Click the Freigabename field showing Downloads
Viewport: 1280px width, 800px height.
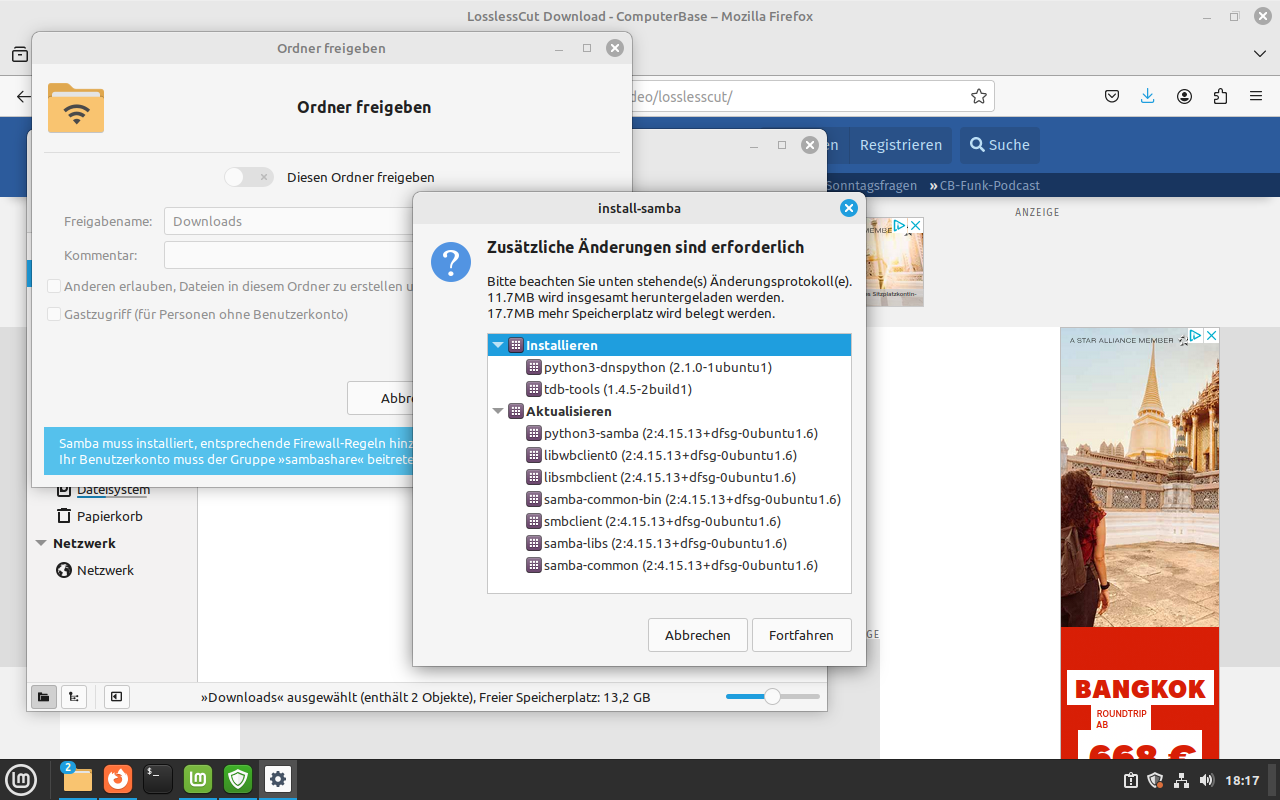click(x=290, y=221)
